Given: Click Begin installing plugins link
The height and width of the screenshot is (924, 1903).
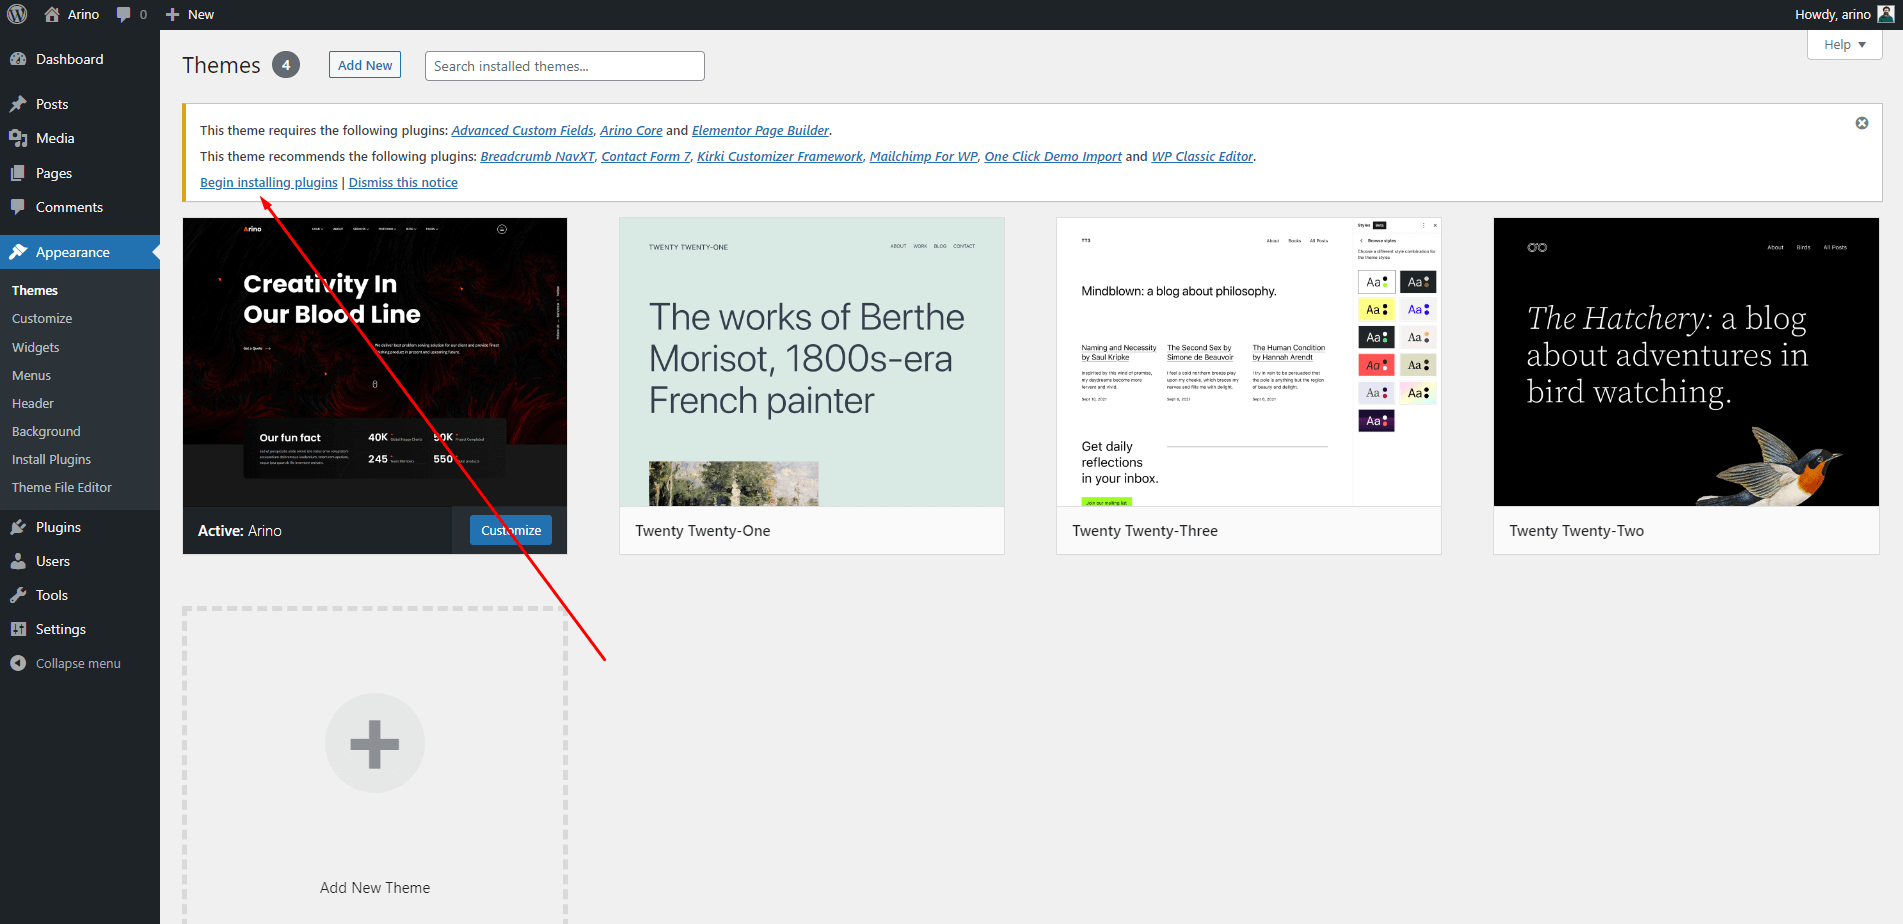Looking at the screenshot, I should pos(269,182).
